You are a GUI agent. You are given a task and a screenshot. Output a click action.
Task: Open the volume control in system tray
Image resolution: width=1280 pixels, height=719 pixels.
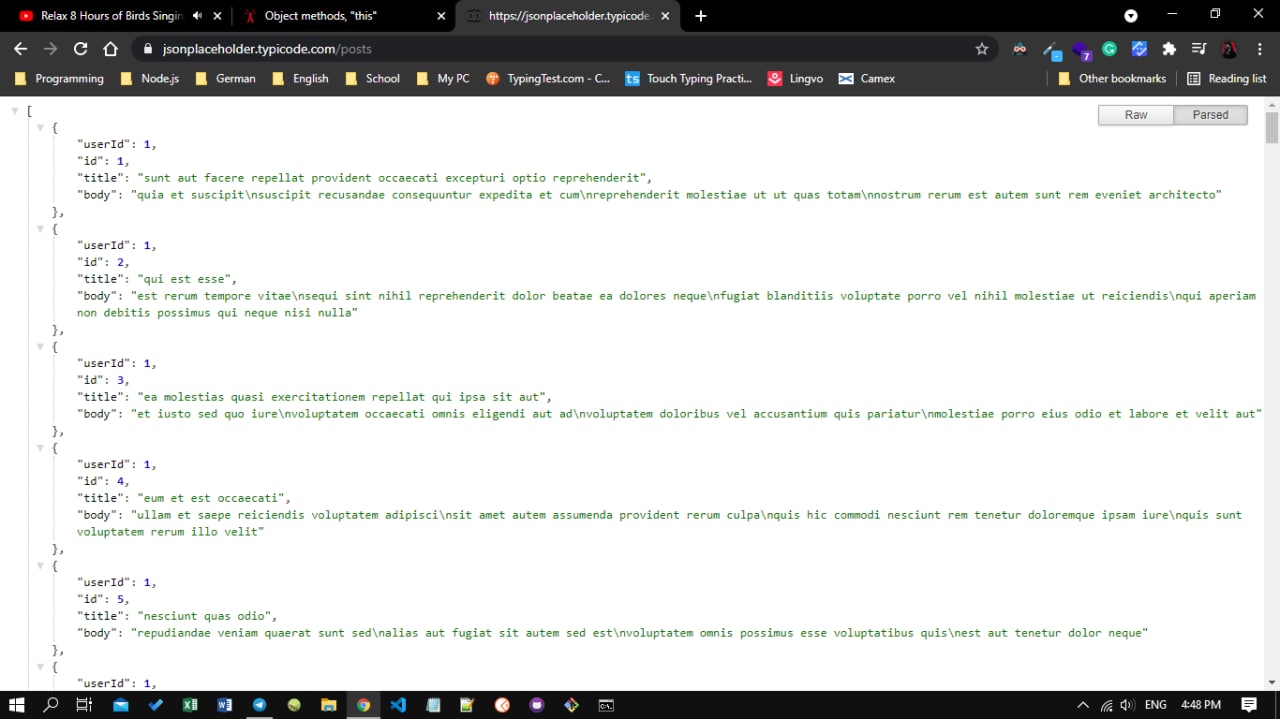point(1128,705)
